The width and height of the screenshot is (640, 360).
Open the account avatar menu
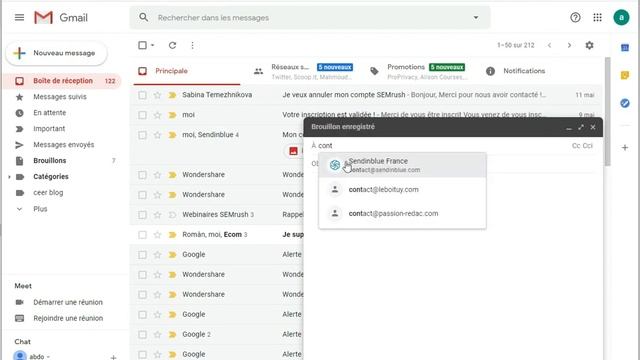click(621, 18)
